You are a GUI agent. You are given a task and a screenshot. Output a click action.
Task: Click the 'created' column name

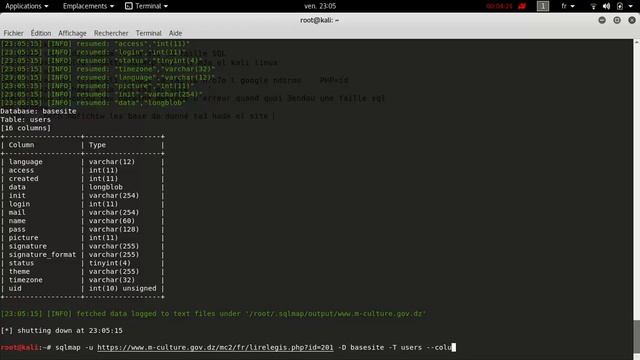coord(23,179)
